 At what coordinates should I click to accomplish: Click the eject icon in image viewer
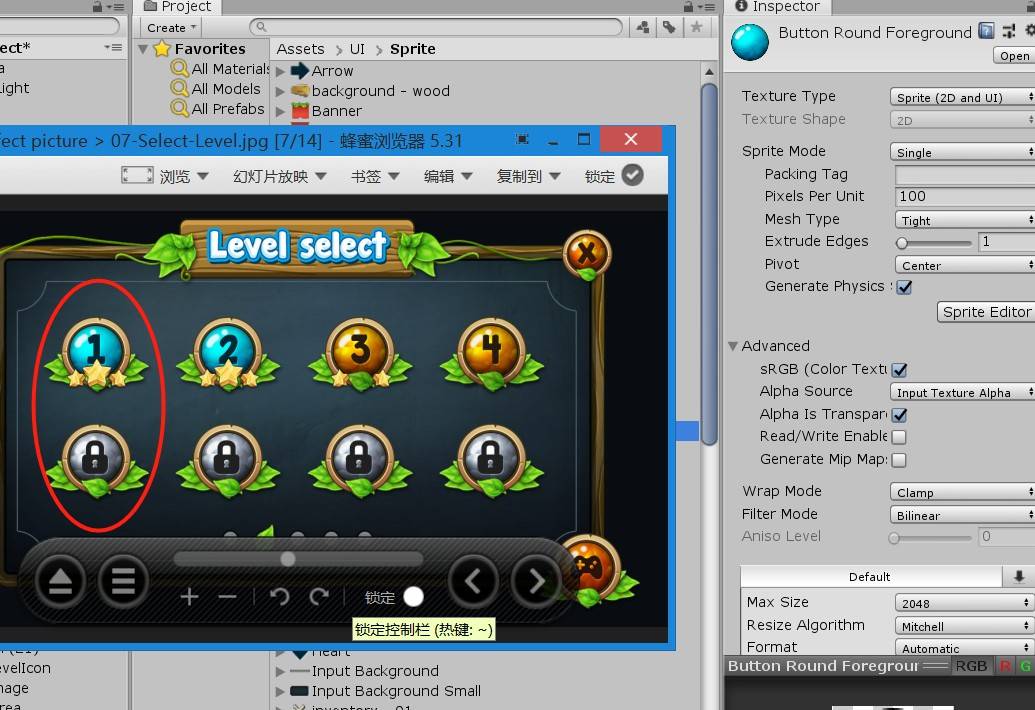[x=60, y=582]
